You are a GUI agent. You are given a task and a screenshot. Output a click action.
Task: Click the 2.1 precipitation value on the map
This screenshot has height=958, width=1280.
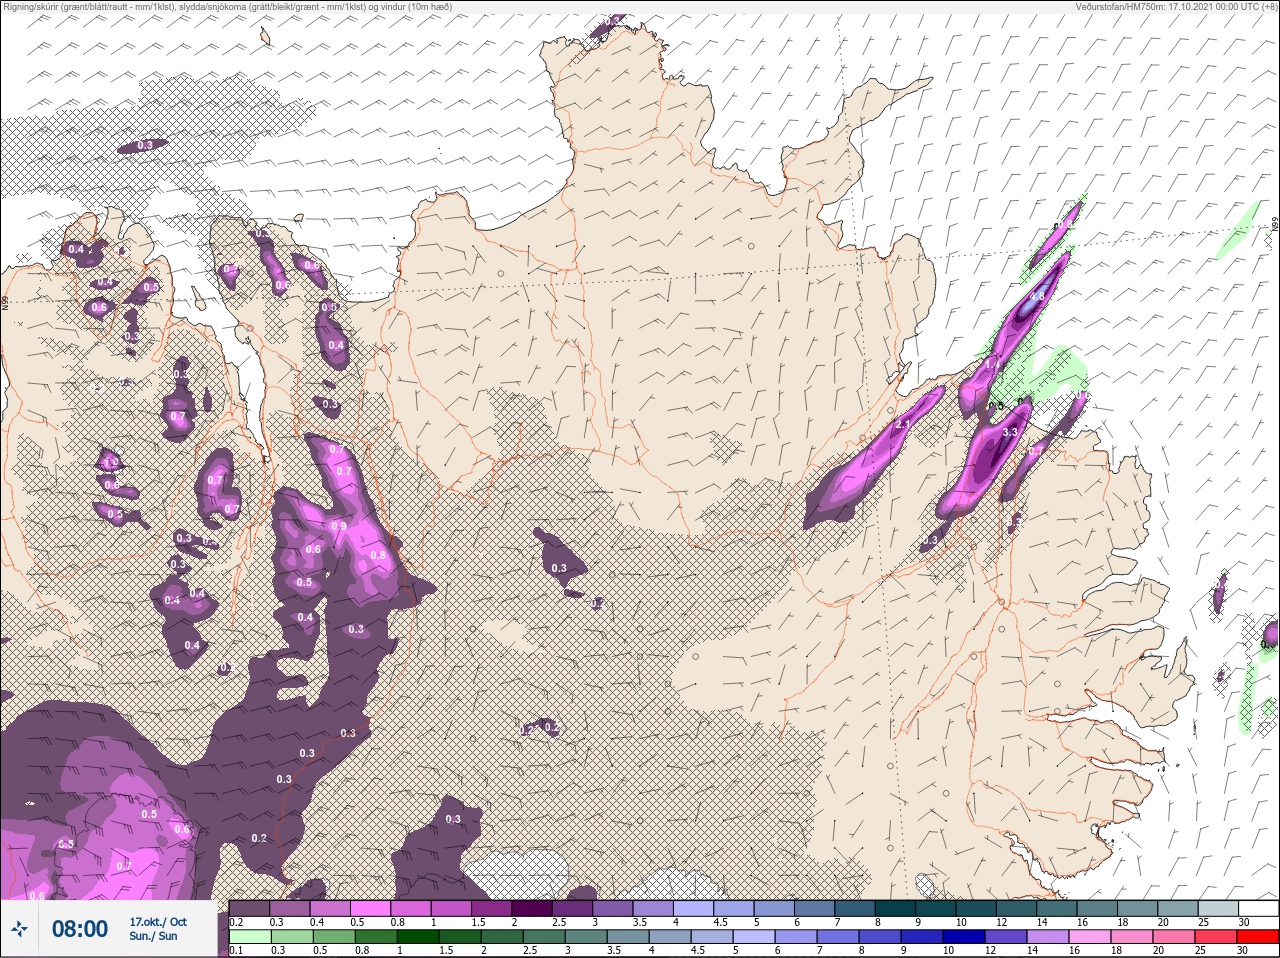click(x=901, y=425)
